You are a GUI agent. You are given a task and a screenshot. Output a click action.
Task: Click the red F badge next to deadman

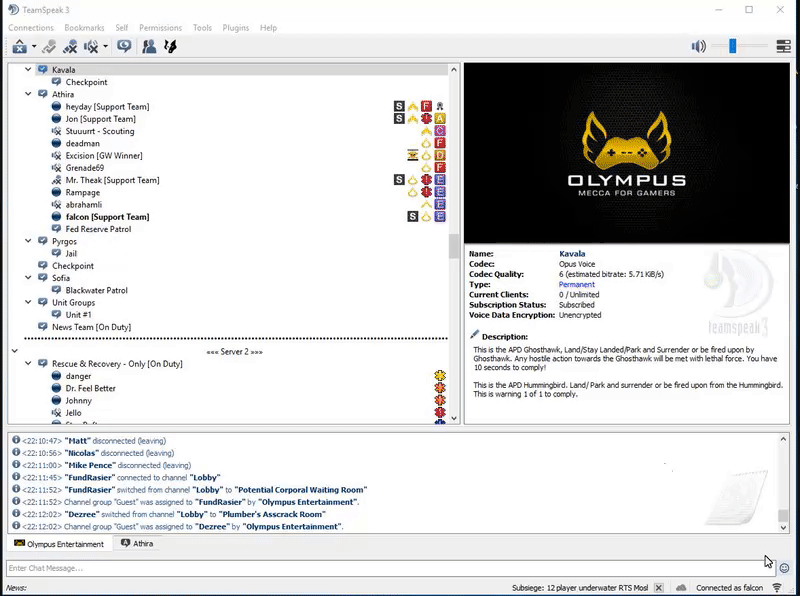coord(440,143)
